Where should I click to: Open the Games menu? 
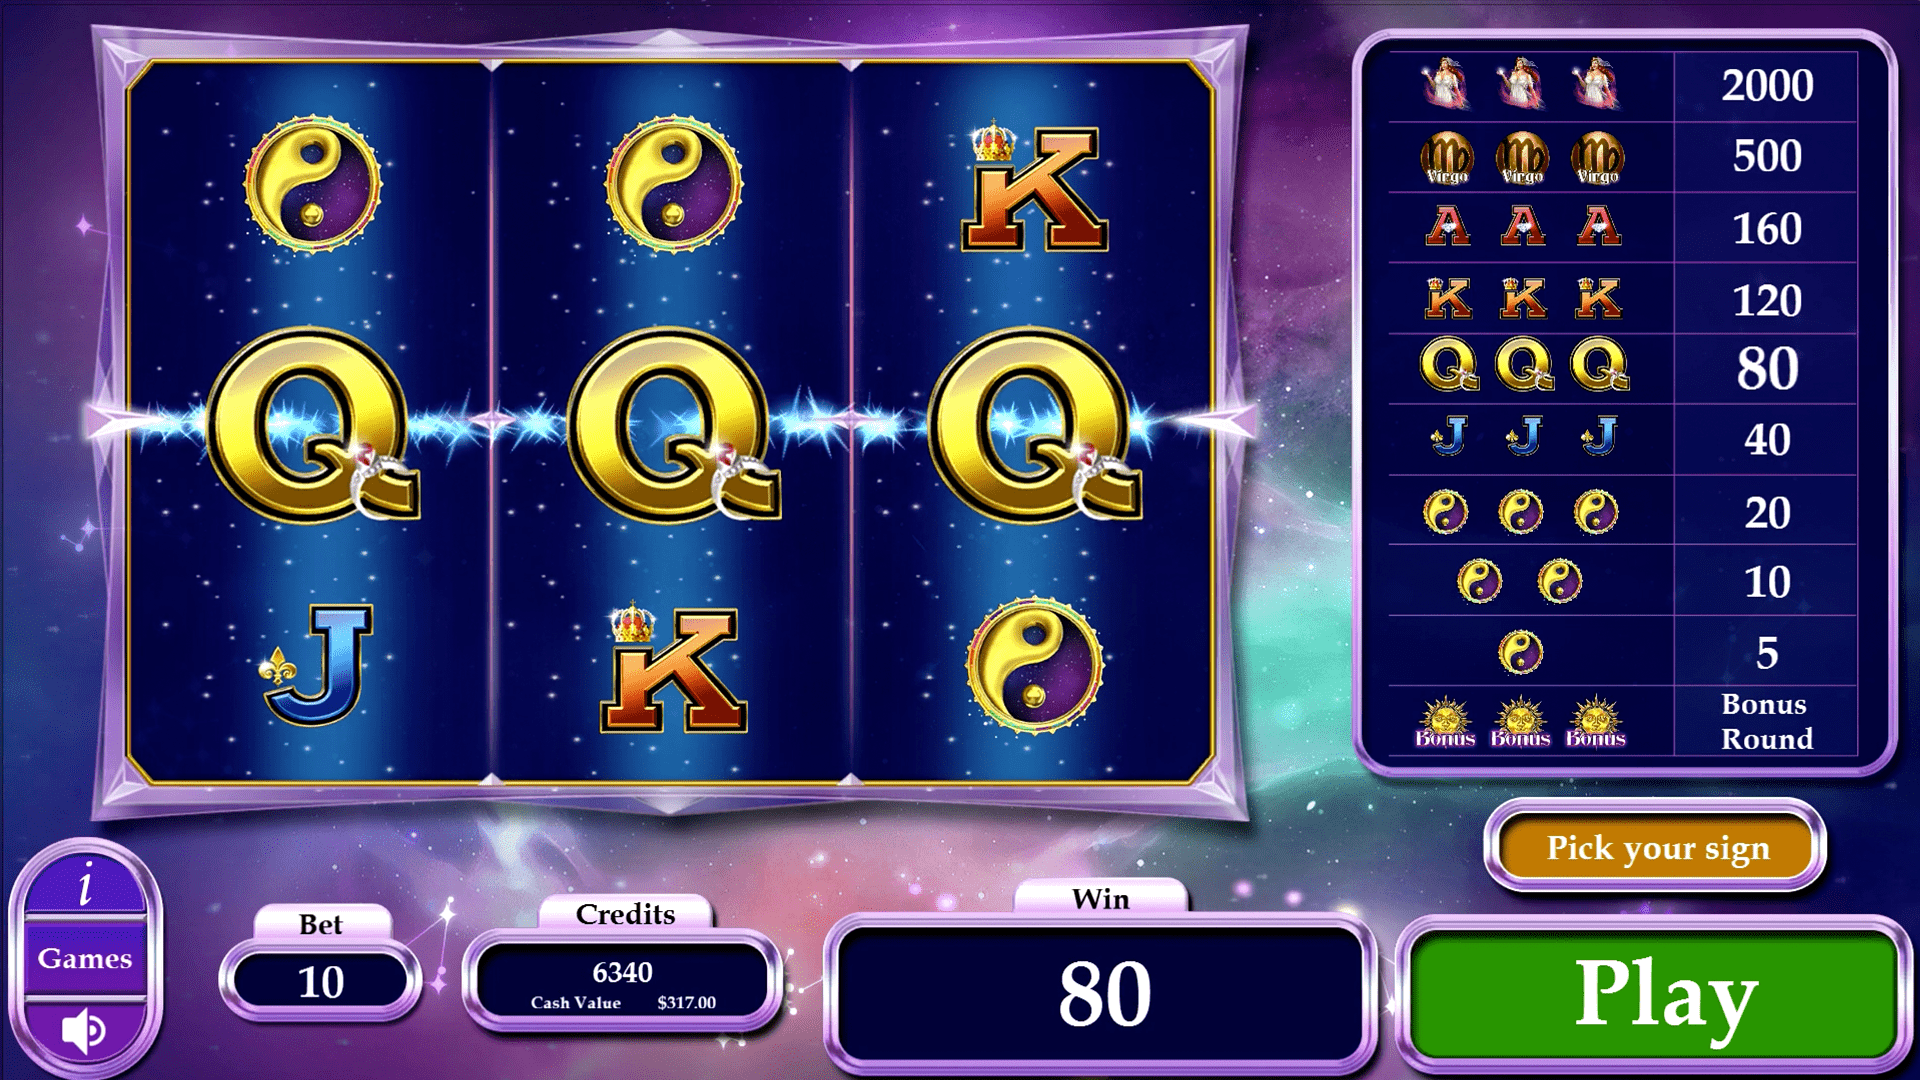point(85,958)
